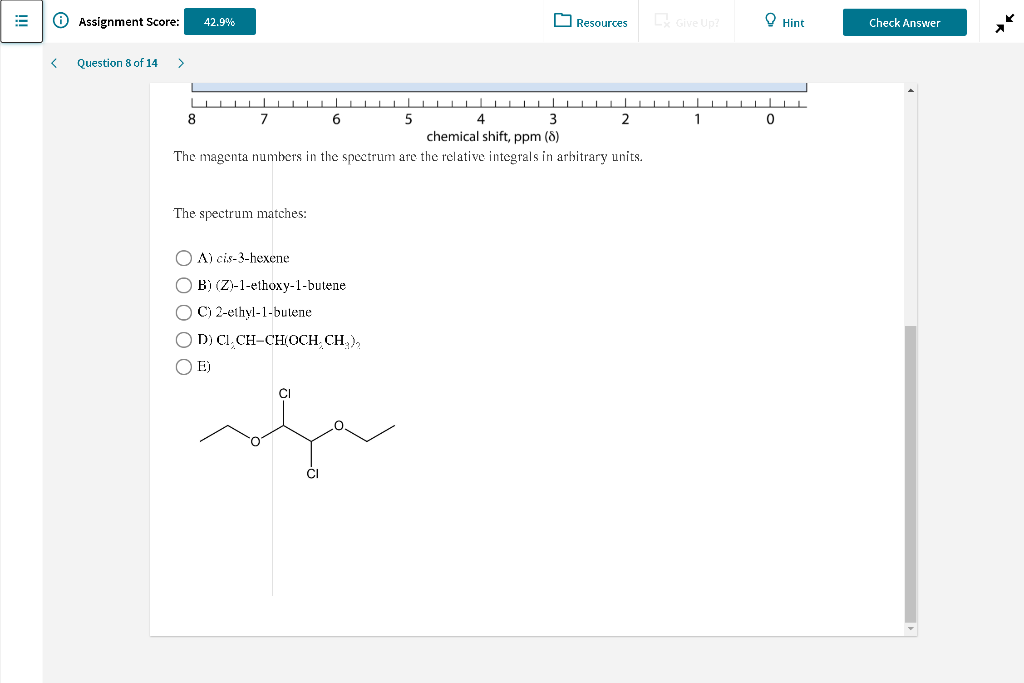Image resolution: width=1024 pixels, height=683 pixels.
Task: Select answer choice A, cis-3-hexene
Action: tap(184, 258)
